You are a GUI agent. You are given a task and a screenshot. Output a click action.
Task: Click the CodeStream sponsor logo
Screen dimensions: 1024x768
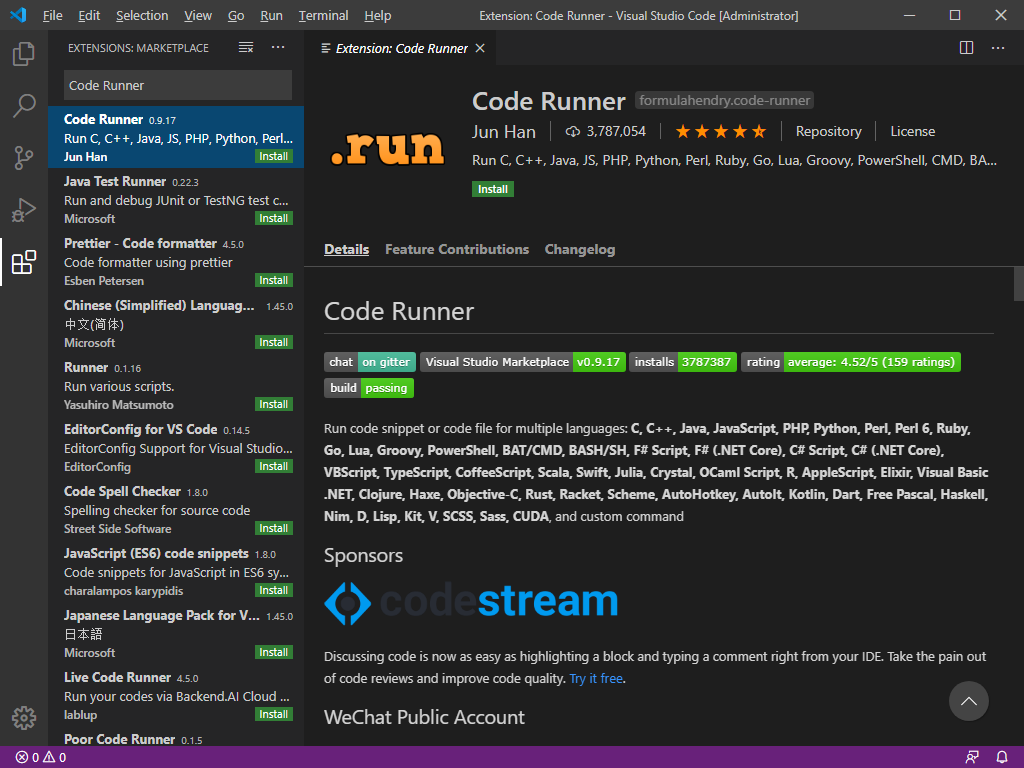point(471,602)
